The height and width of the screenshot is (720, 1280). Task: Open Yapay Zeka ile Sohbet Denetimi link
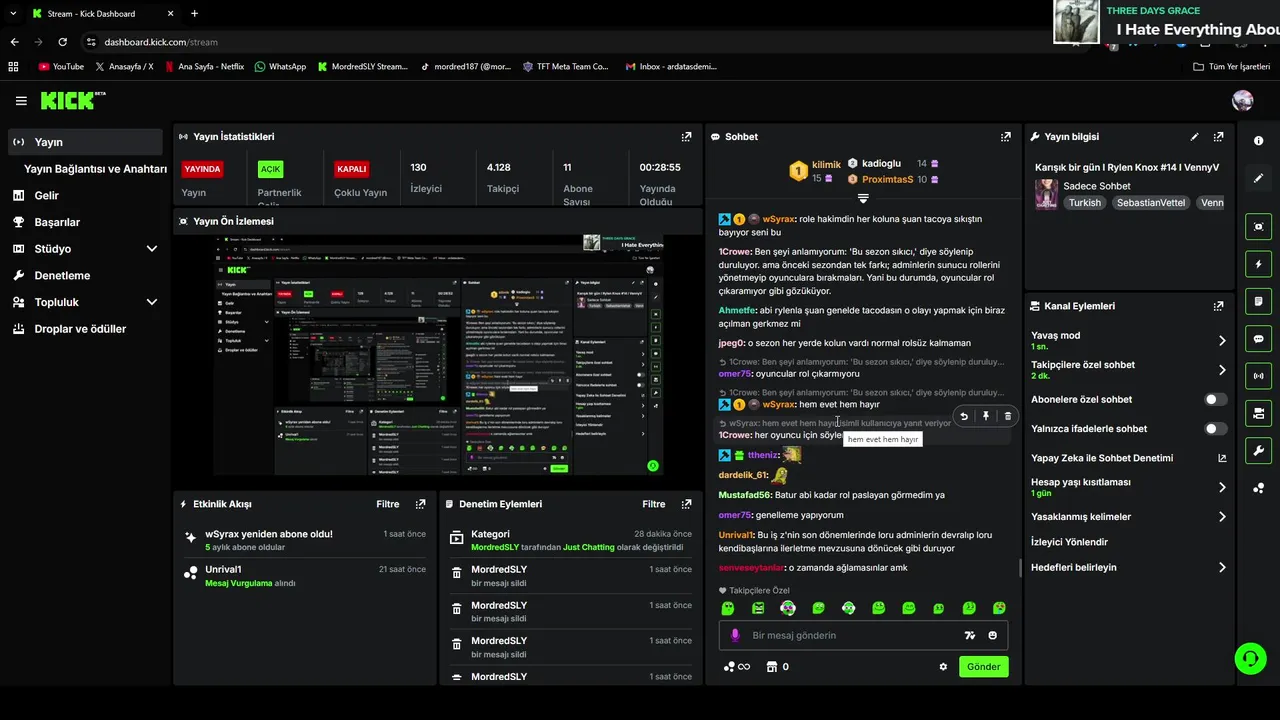tap(1128, 458)
